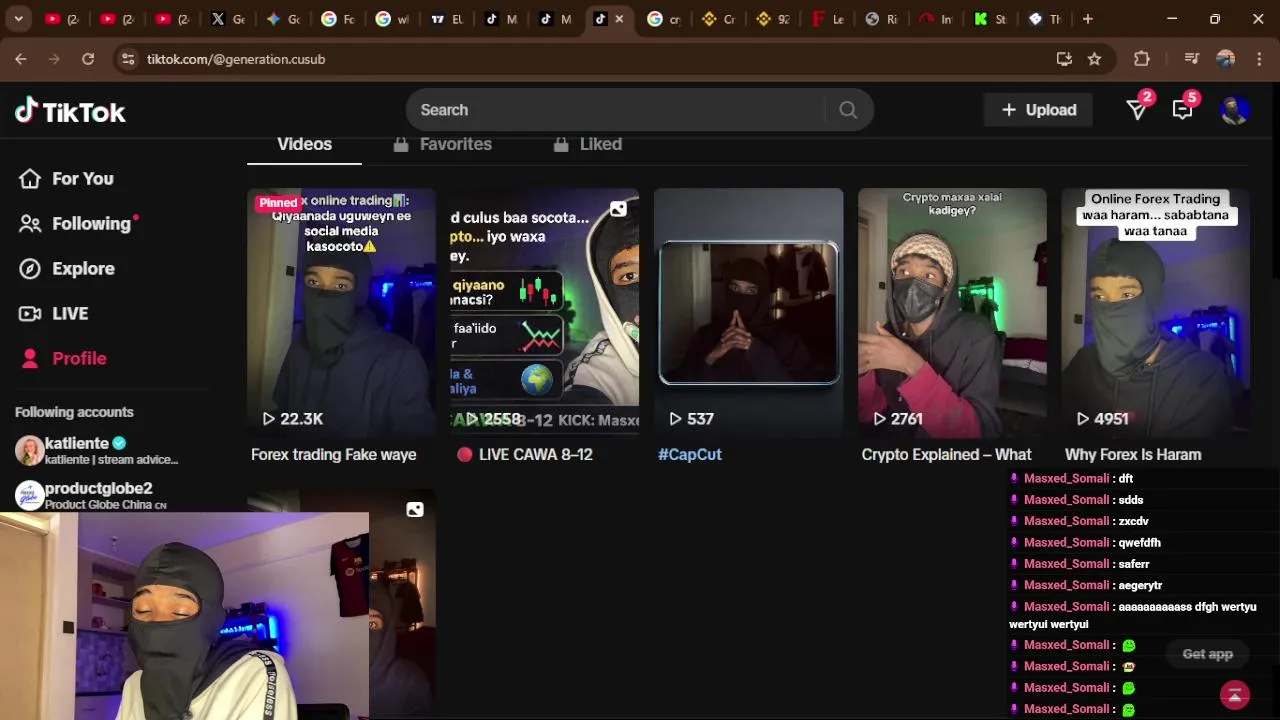Expand the tab search dropdown
This screenshot has height=720, width=1280.
[x=18, y=19]
